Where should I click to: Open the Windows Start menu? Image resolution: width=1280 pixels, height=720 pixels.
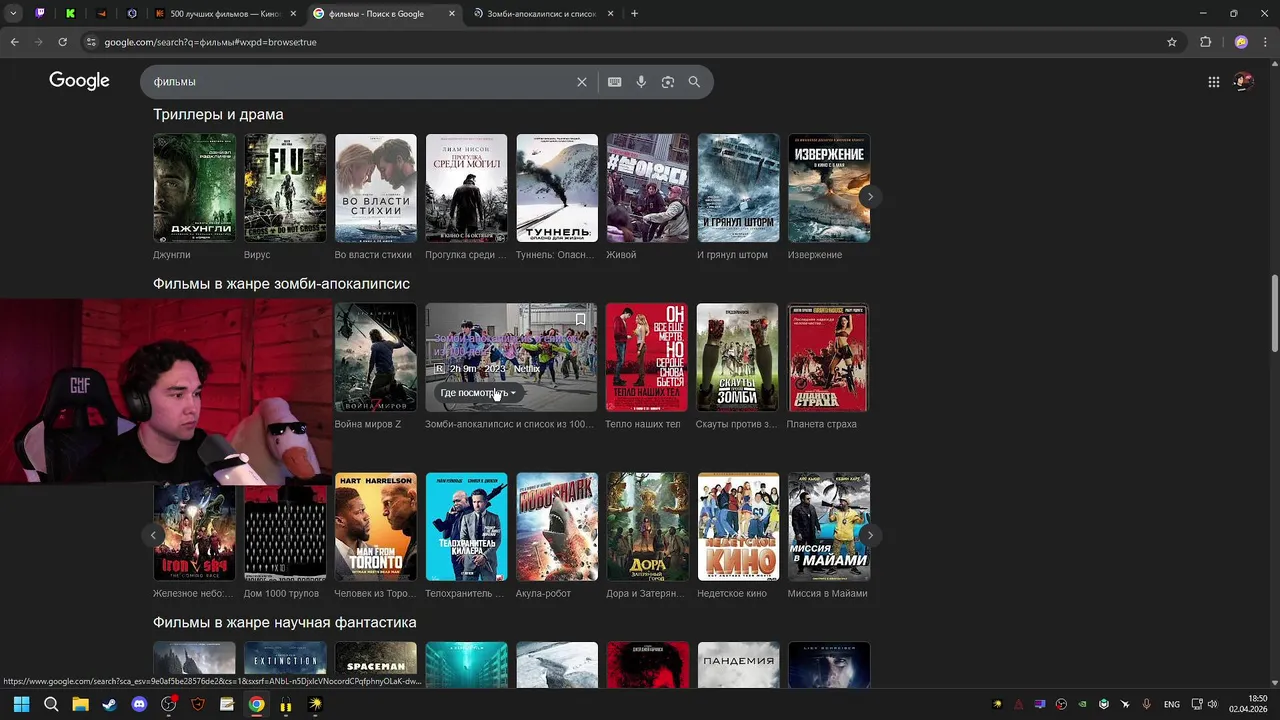pos(21,704)
